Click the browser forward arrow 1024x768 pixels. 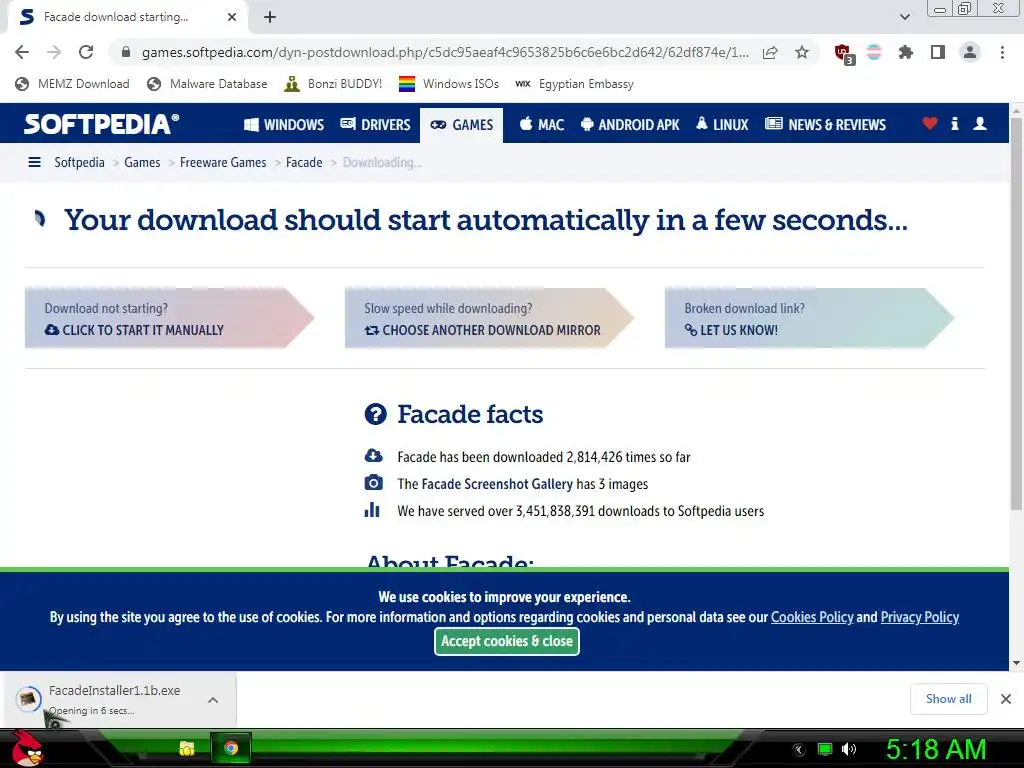pyautogui.click(x=54, y=52)
